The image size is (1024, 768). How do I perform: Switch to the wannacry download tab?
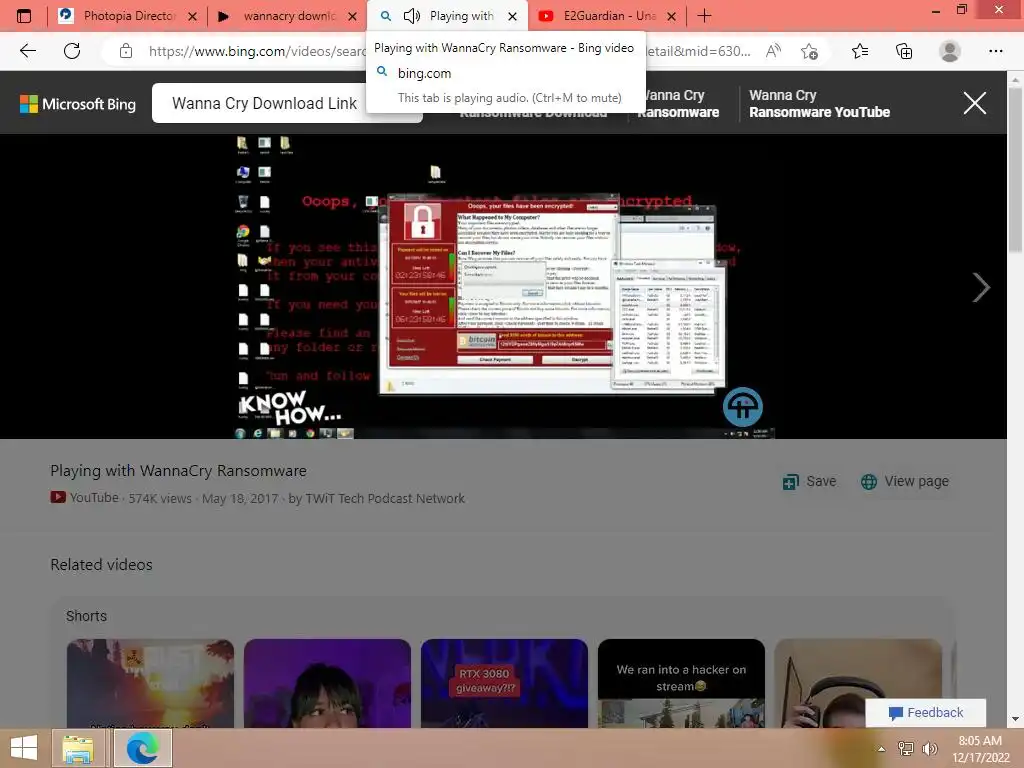point(287,16)
